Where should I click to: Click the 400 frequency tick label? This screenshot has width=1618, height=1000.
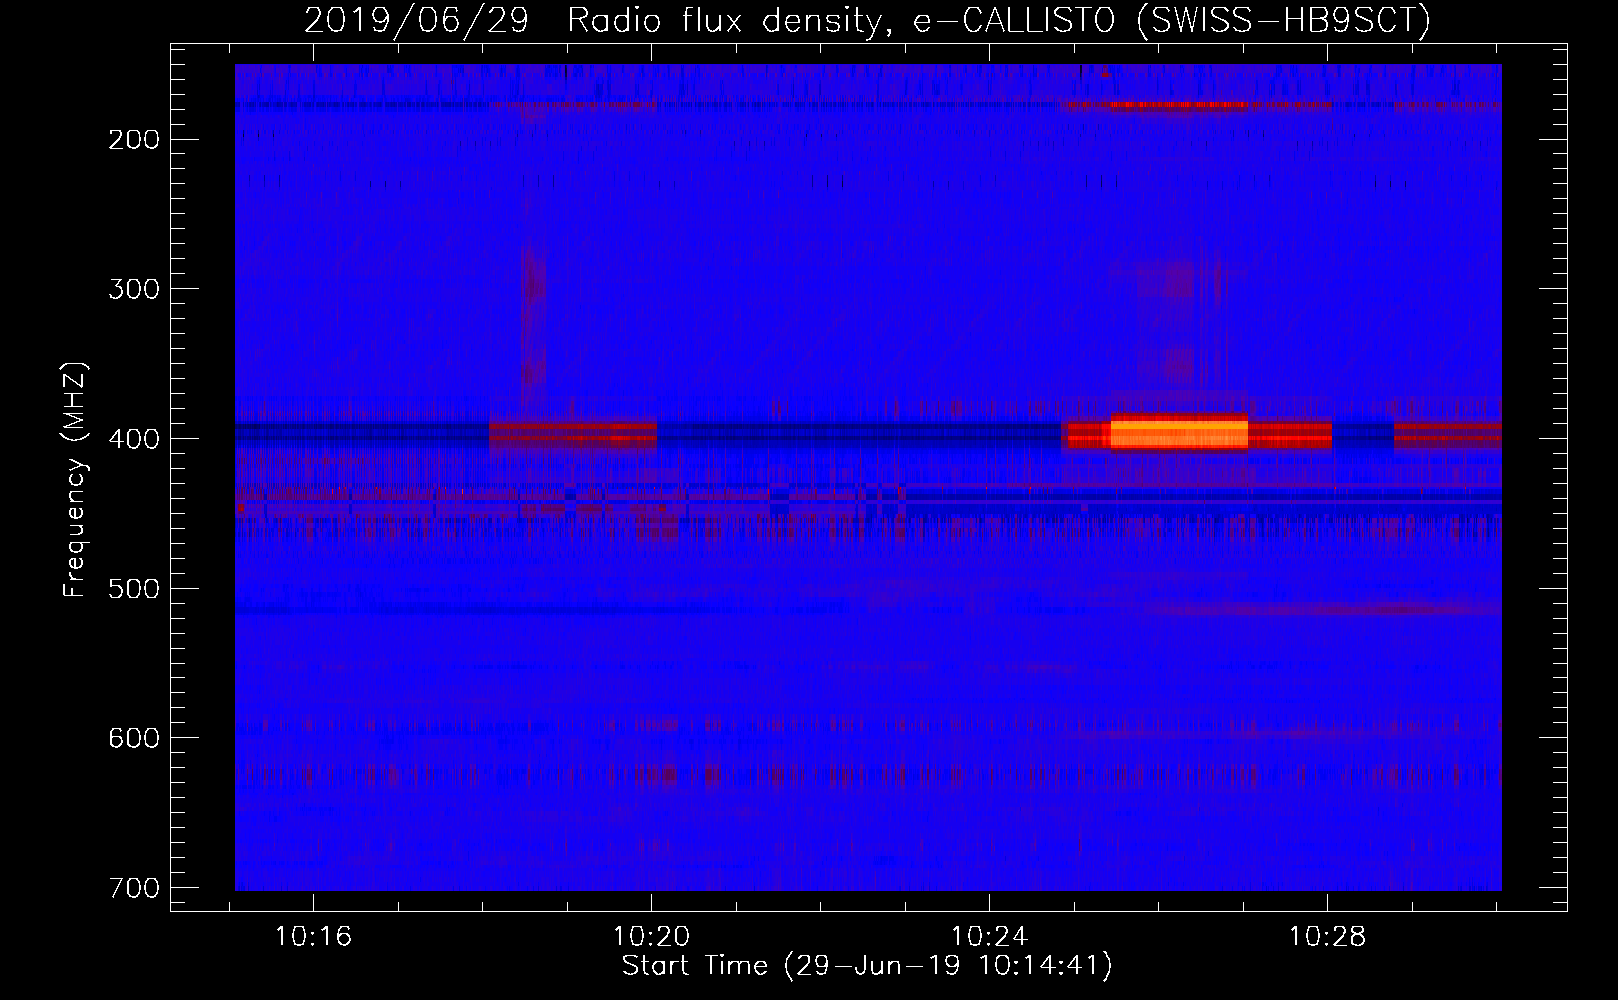(133, 439)
